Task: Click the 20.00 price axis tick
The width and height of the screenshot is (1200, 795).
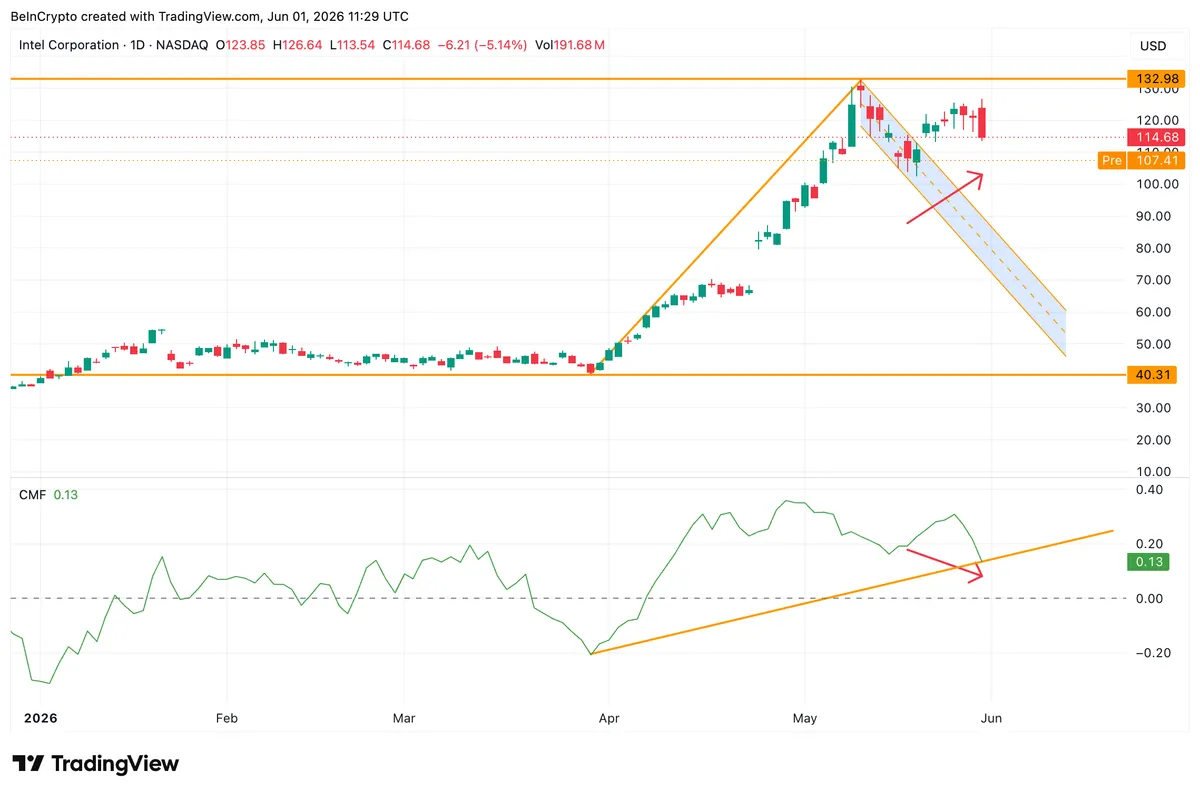Action: (1154, 440)
